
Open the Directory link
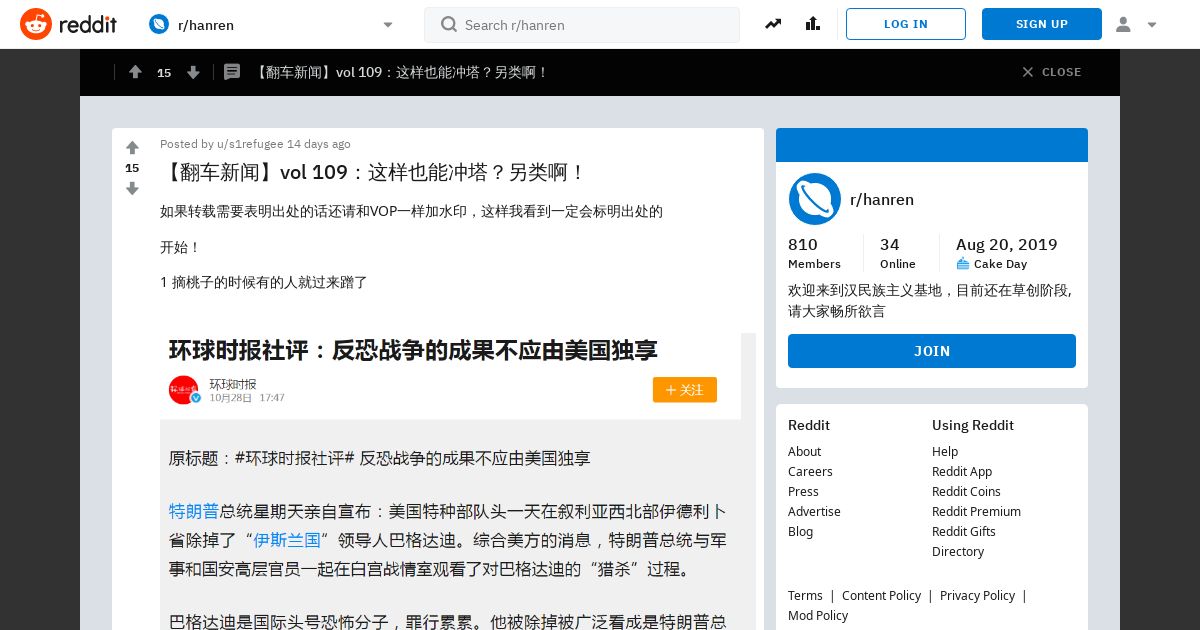[x=958, y=551]
